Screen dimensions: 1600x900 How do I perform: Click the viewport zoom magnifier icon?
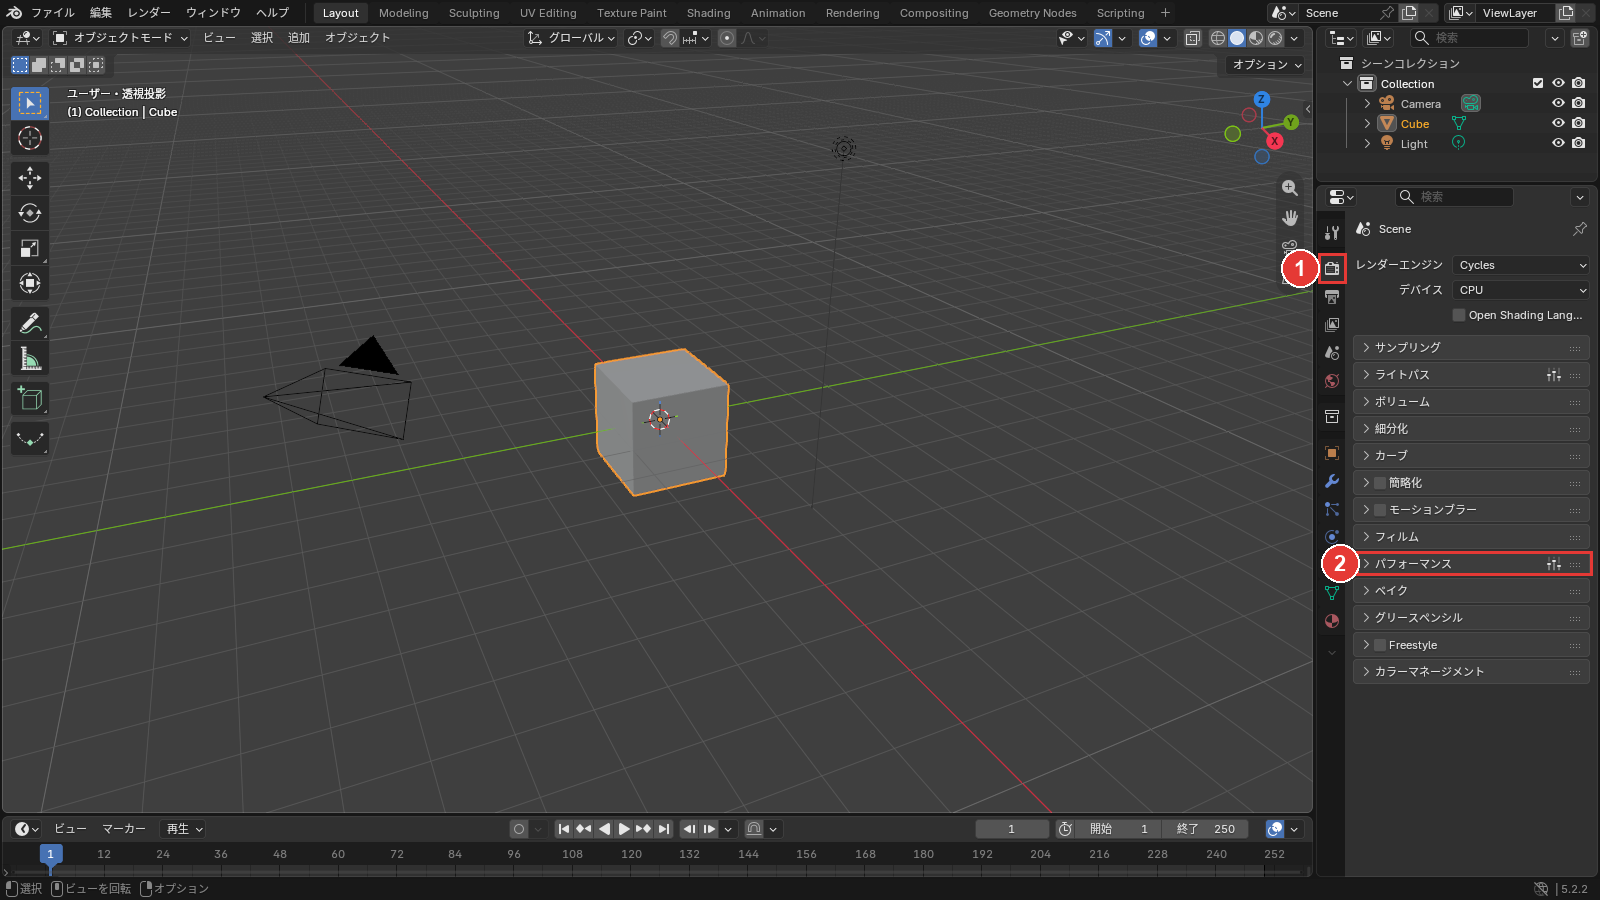pyautogui.click(x=1290, y=188)
